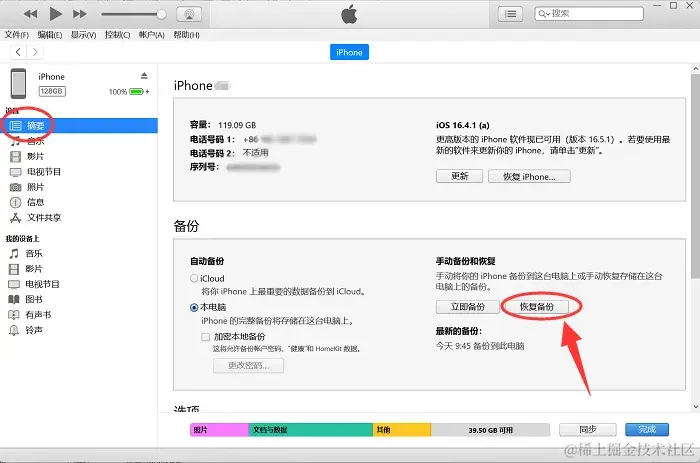Open the 帮助(H) menu

(x=186, y=35)
